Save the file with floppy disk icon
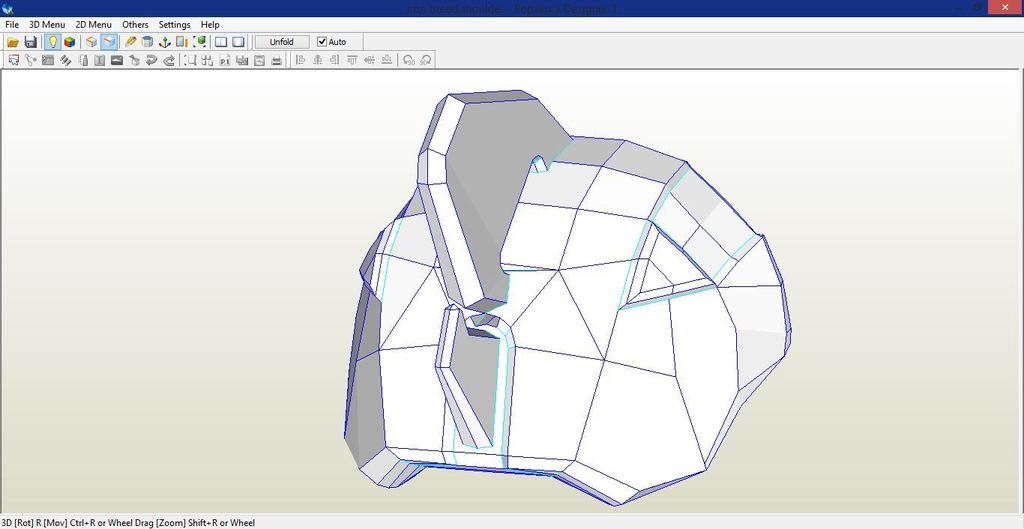 click(31, 42)
